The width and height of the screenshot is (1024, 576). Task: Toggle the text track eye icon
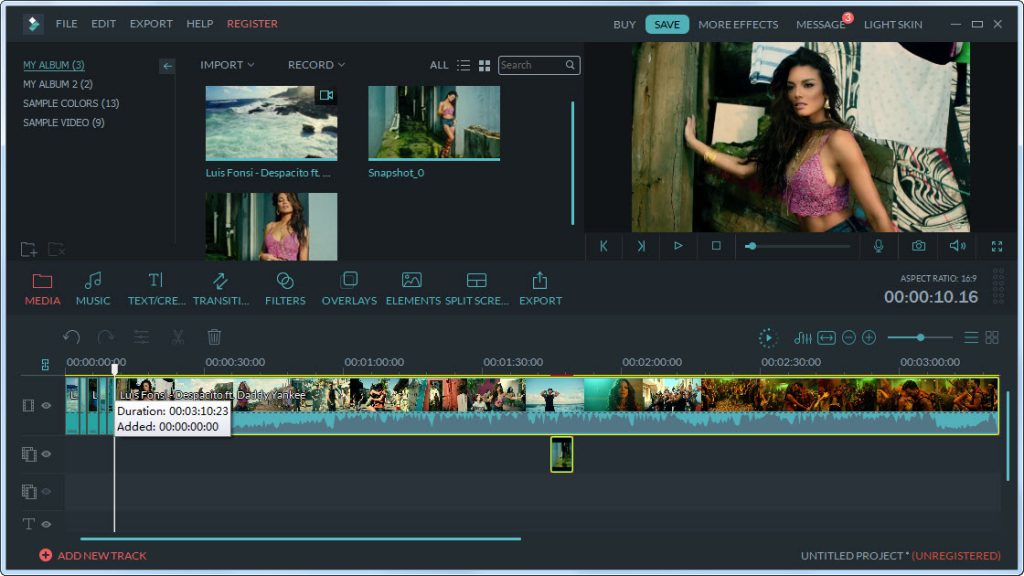pos(46,524)
